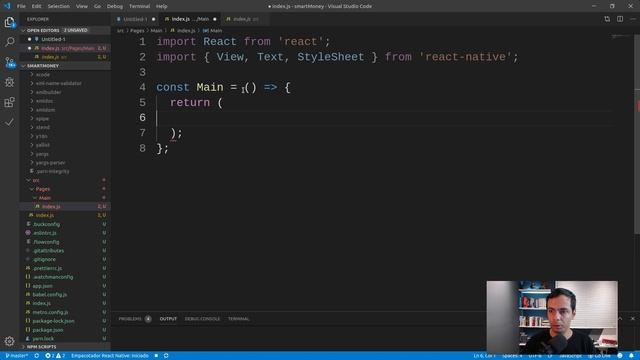This screenshot has width=640, height=360.
Task: Open the View menu
Action: 82,6
